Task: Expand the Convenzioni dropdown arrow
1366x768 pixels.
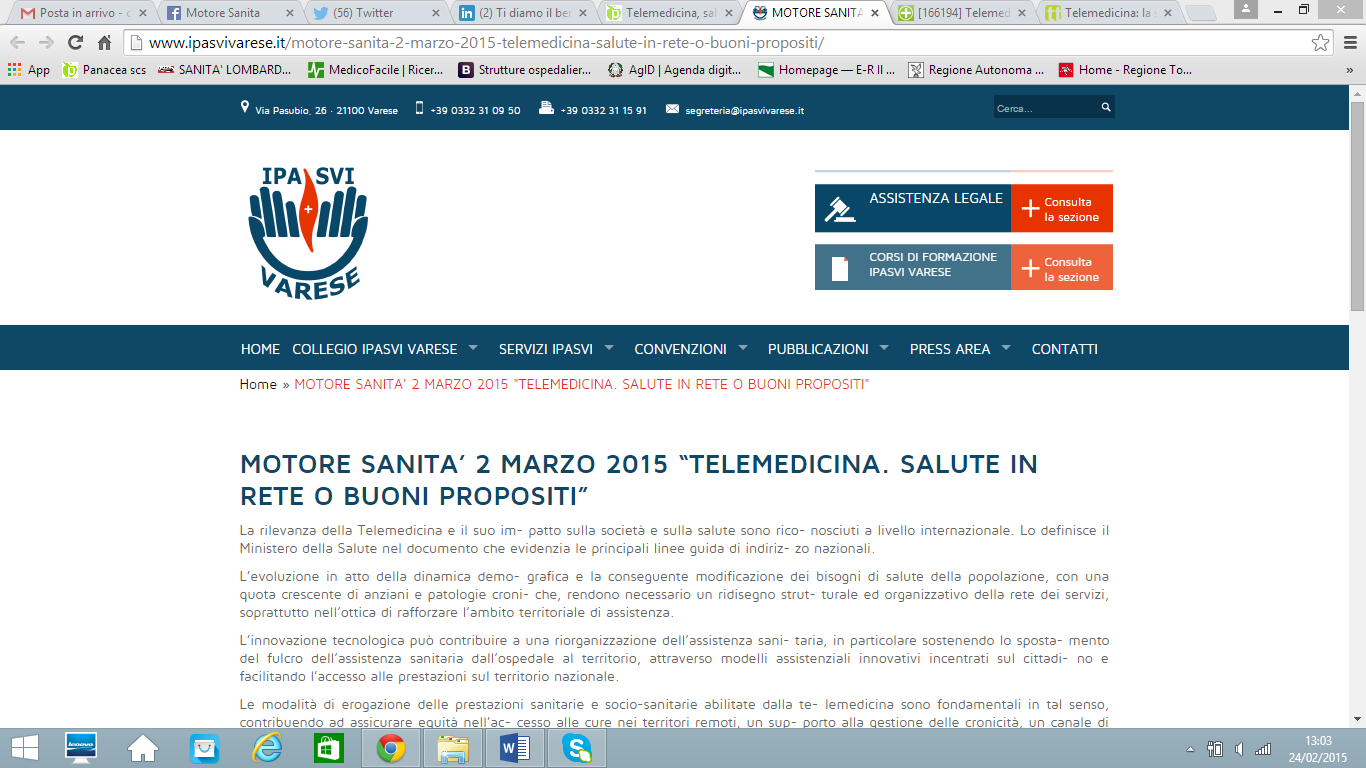Action: [743, 348]
